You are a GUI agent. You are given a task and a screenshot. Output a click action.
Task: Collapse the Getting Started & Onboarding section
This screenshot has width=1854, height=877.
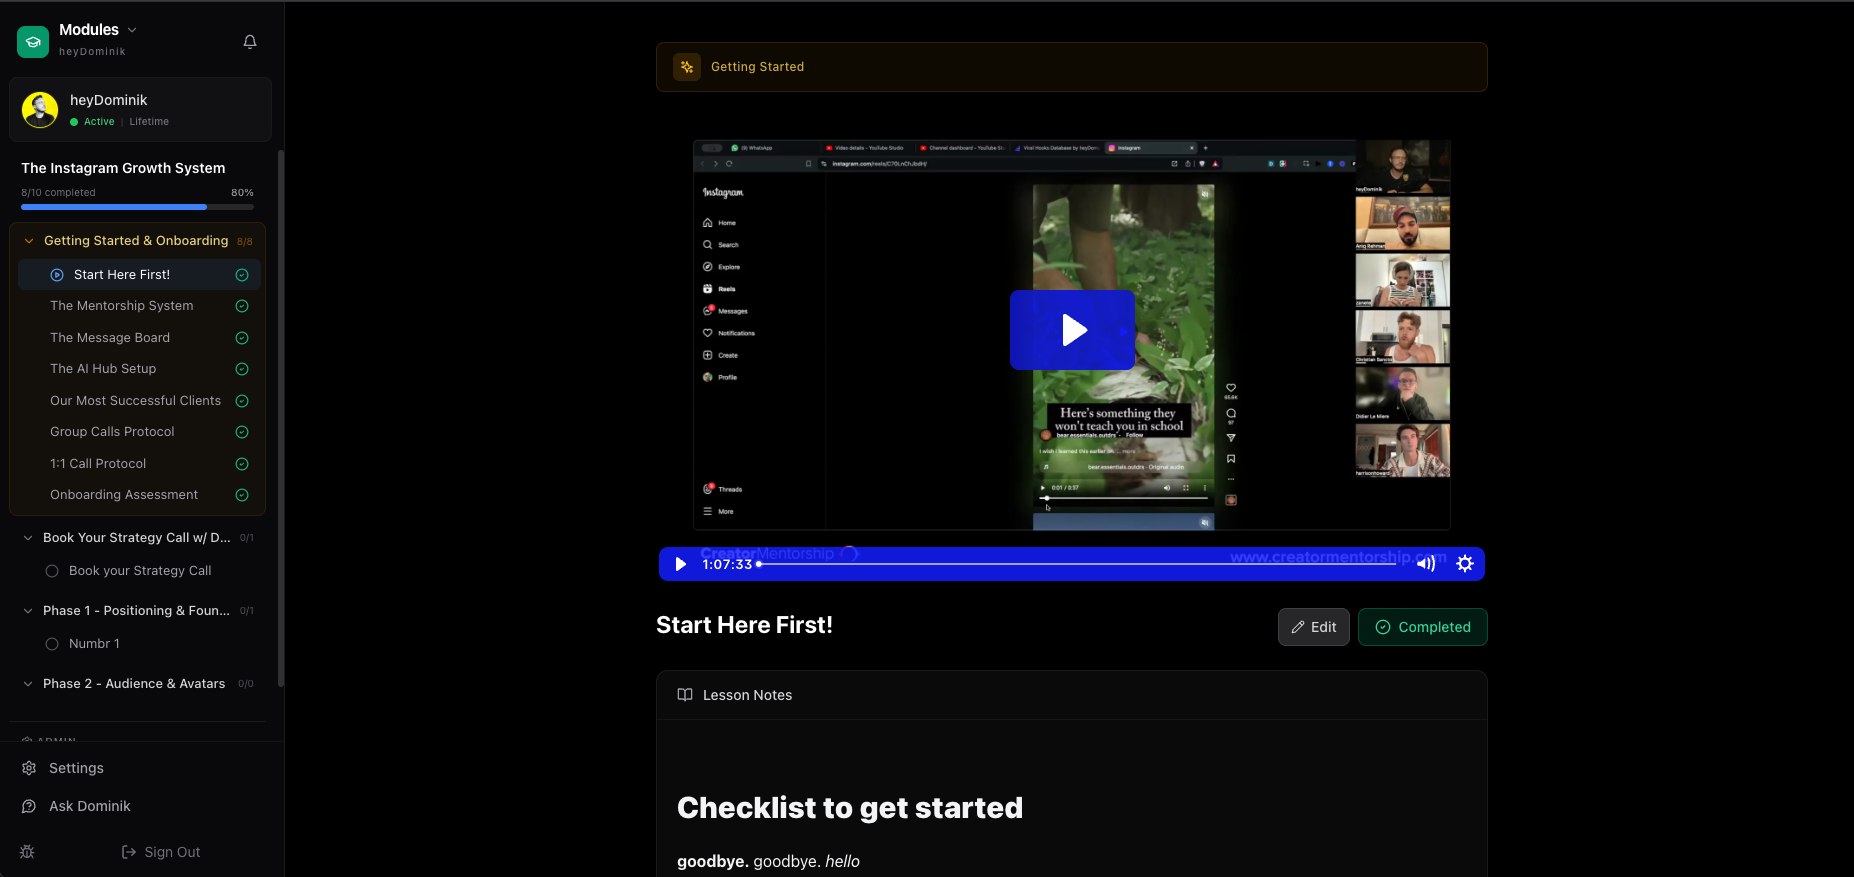click(29, 241)
